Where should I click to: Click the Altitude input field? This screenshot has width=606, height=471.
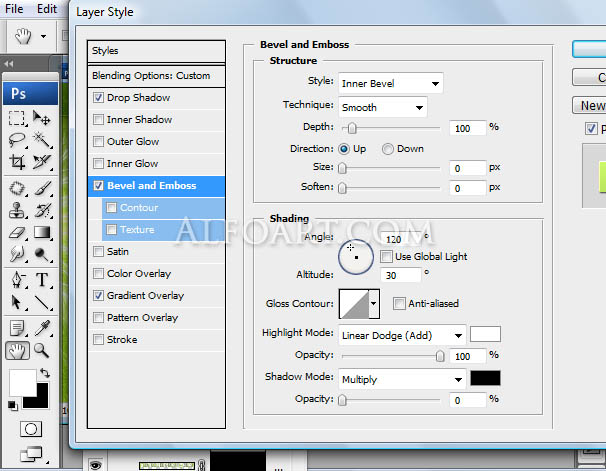[401, 275]
